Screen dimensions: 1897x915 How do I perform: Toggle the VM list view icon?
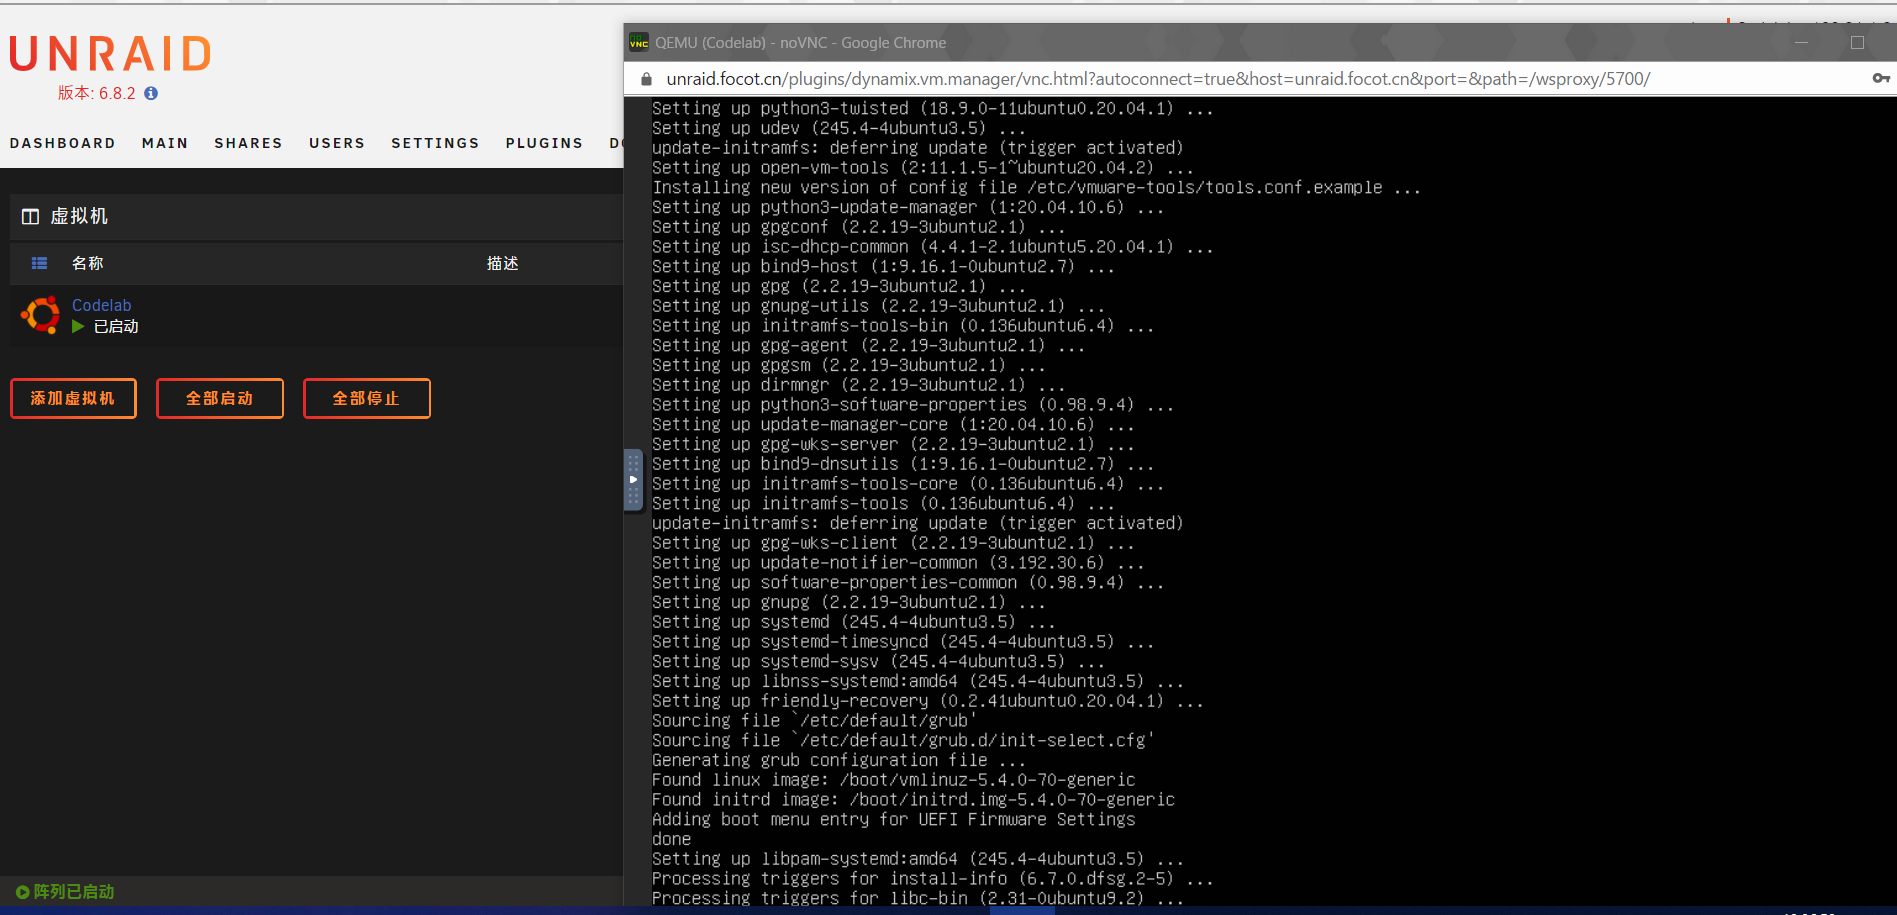pyautogui.click(x=40, y=263)
